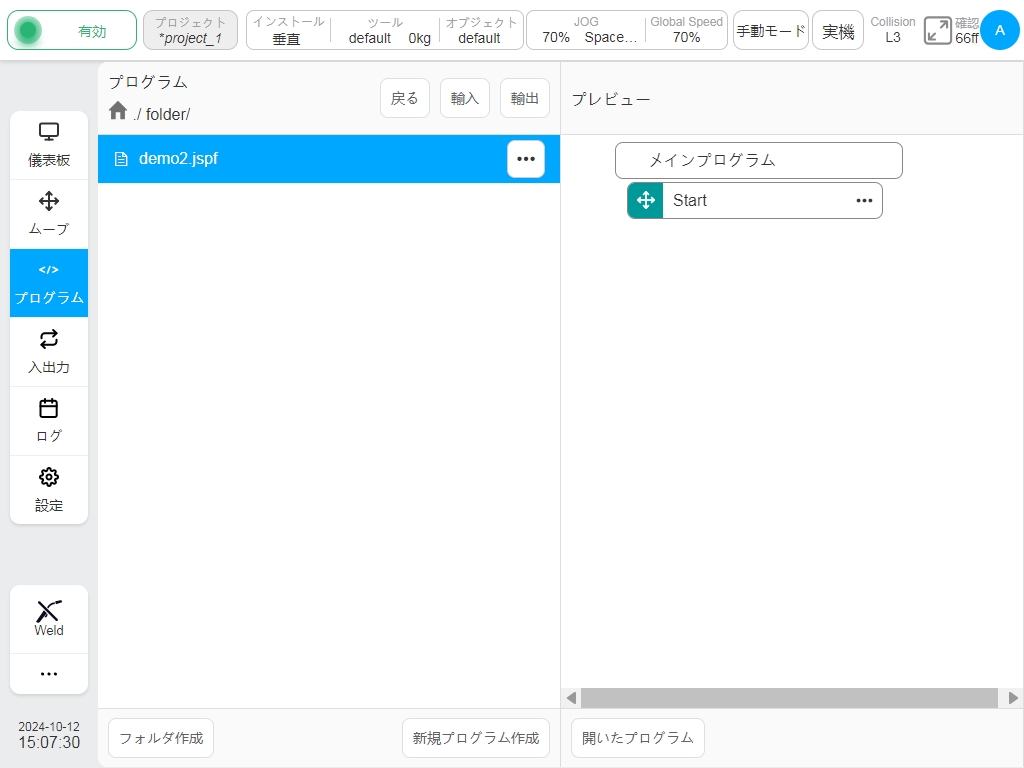Open the user avatar A menu
The height and width of the screenshot is (768, 1024).
(1000, 30)
